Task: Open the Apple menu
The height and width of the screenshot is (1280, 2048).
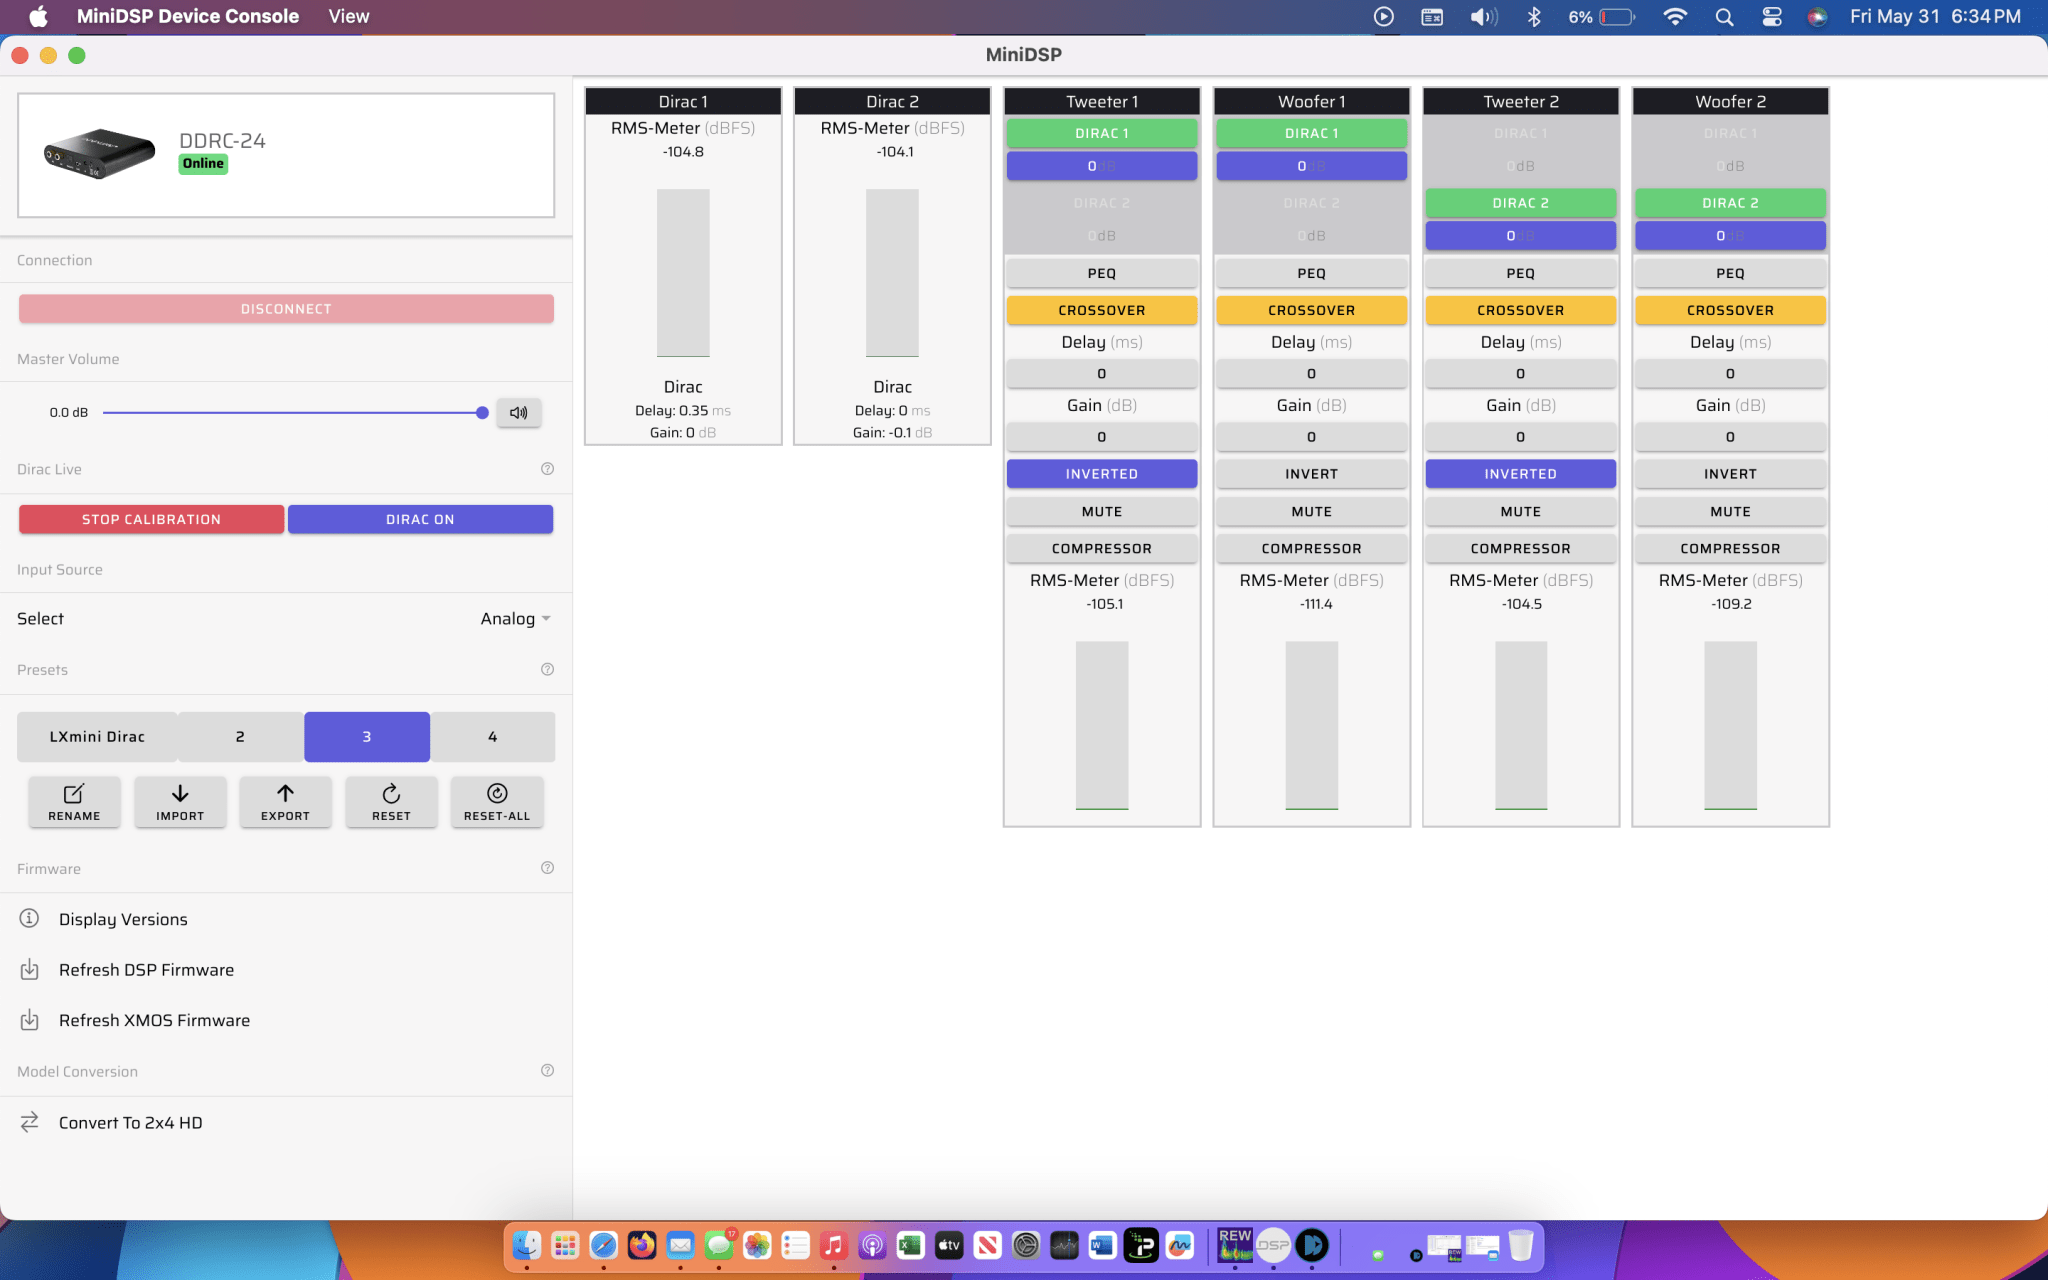Action: click(38, 16)
